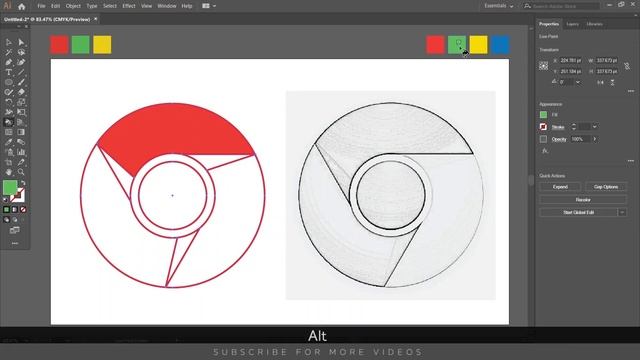Open the stroke weight dropdown
The height and width of the screenshot is (360, 640).
pos(595,127)
